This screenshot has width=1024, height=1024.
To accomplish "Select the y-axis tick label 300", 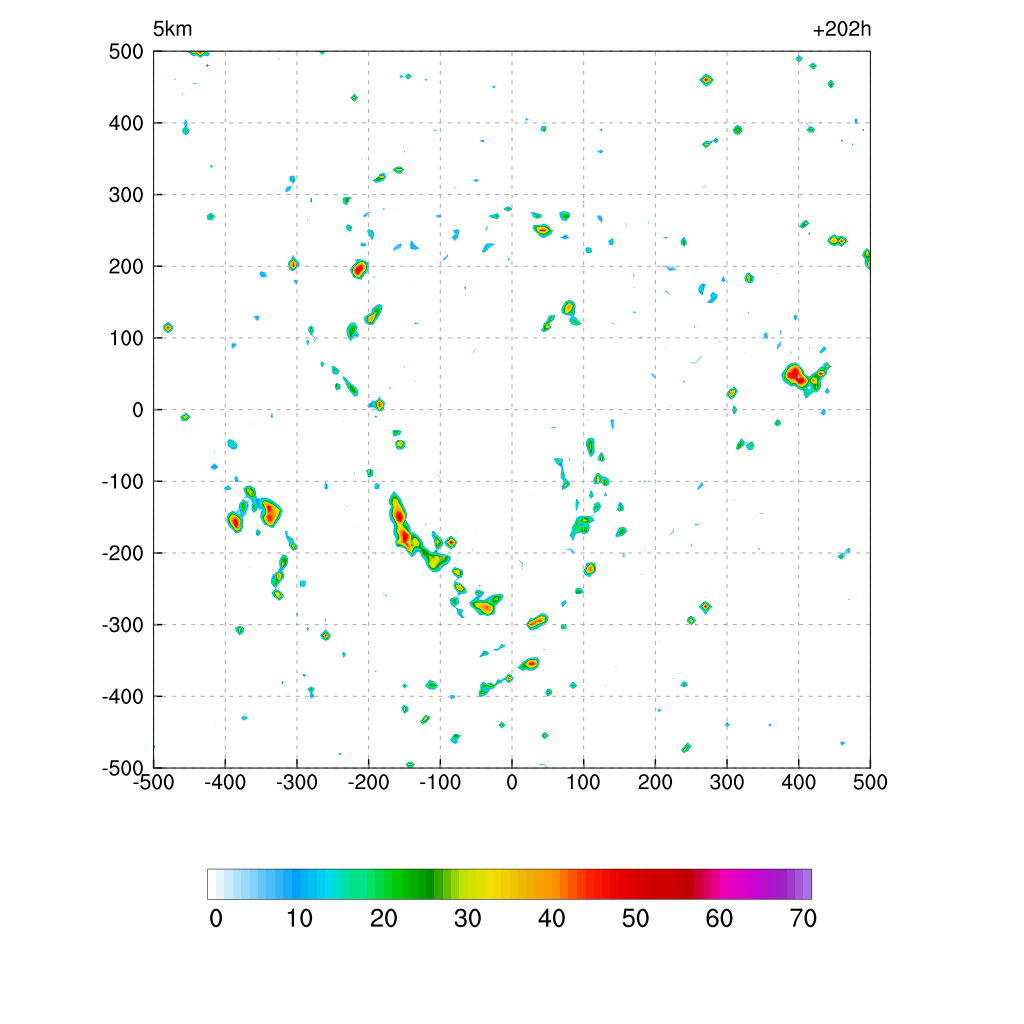I will 126,195.
